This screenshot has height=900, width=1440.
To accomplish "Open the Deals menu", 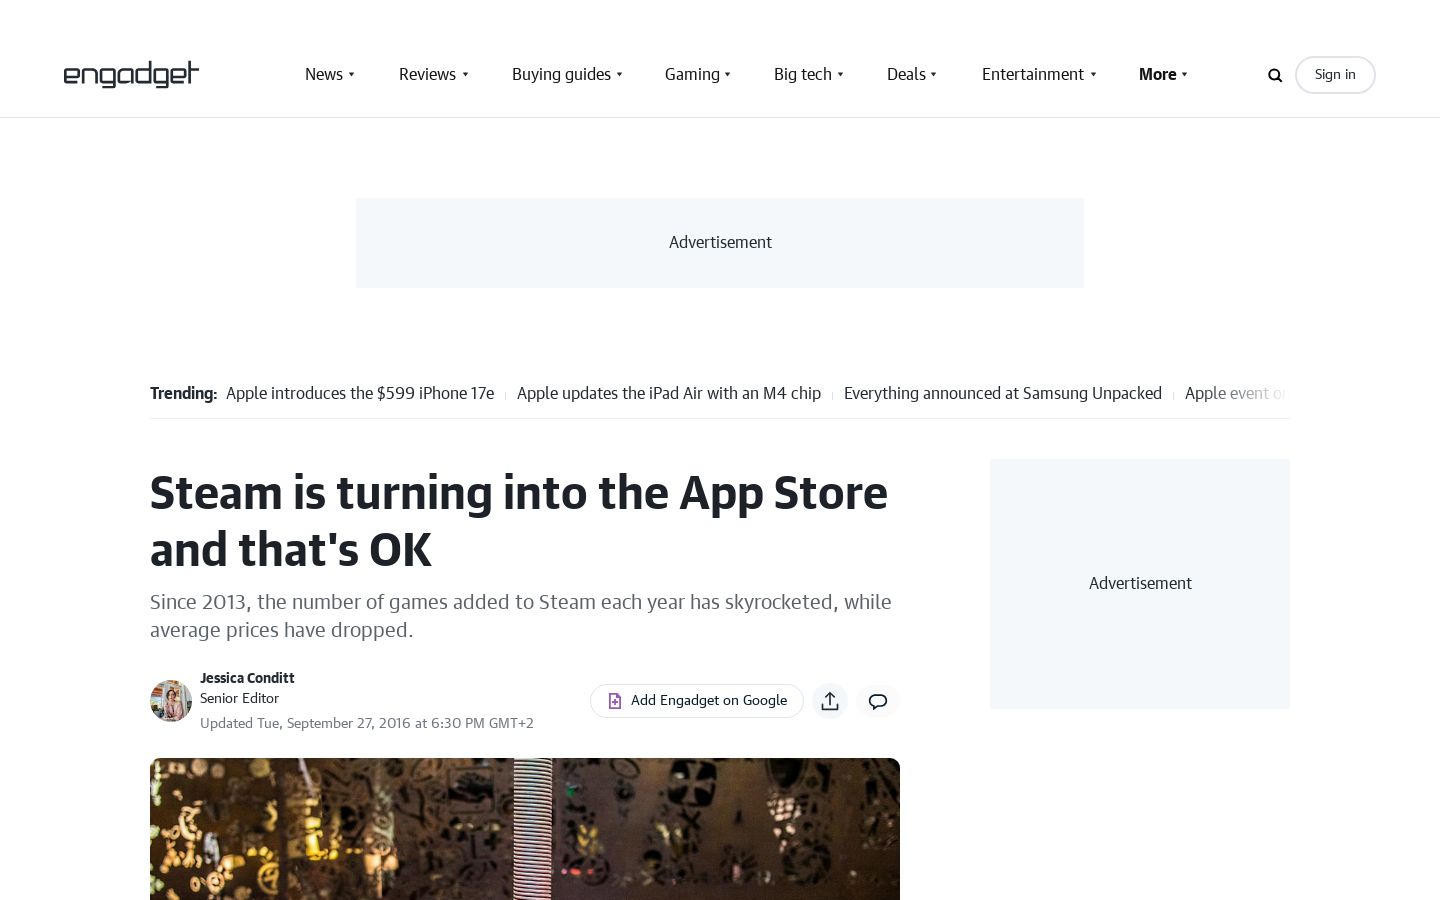I will (x=906, y=74).
